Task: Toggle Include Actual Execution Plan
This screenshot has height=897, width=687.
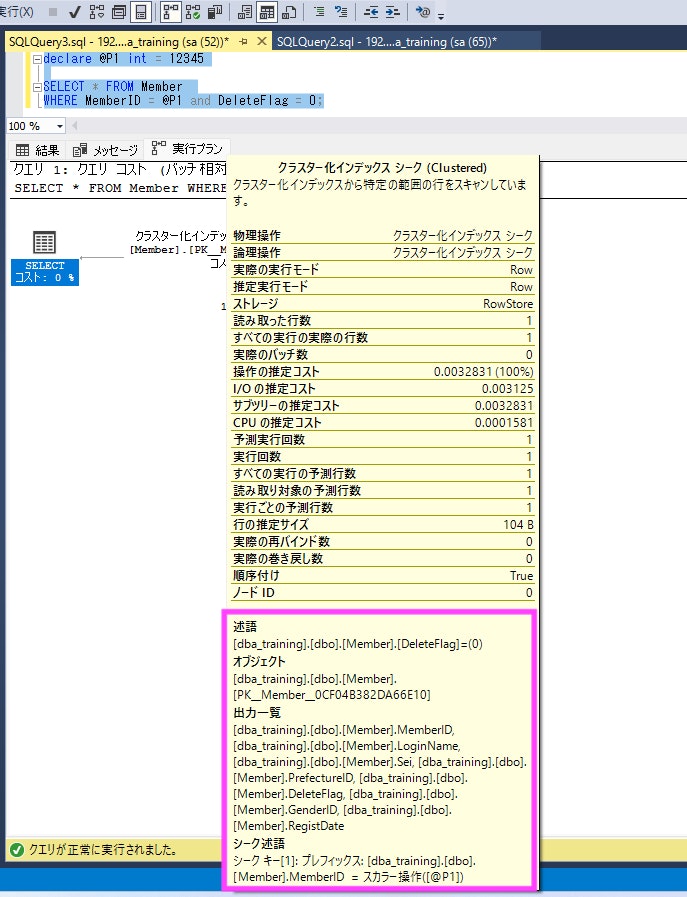Action: pyautogui.click(x=170, y=11)
